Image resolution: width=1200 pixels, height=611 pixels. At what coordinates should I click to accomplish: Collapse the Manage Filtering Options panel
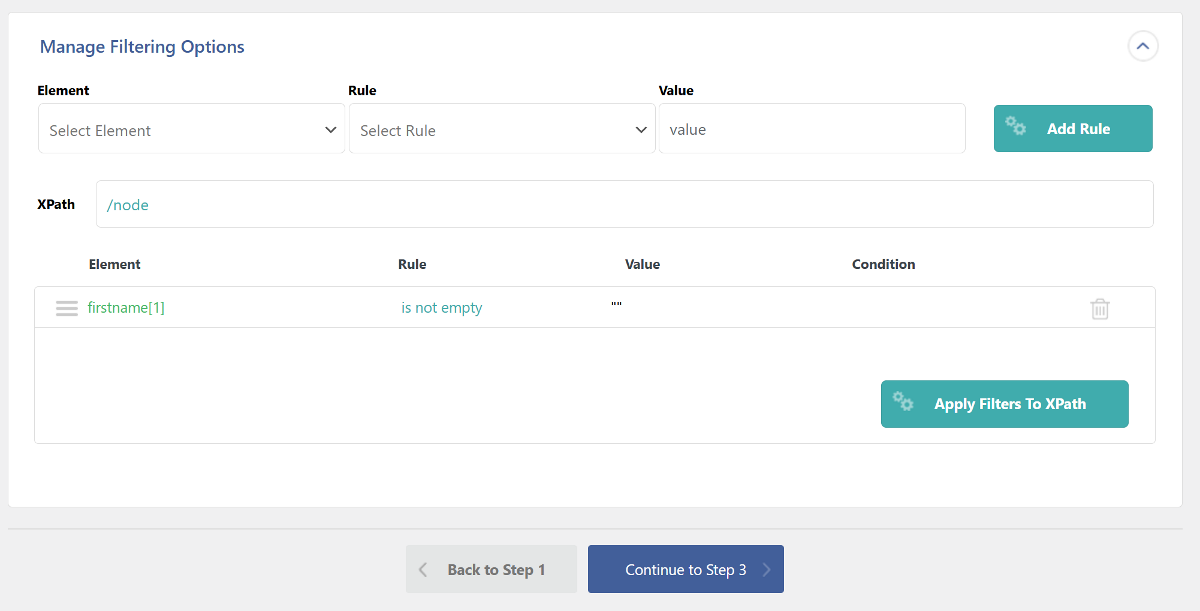[1143, 46]
